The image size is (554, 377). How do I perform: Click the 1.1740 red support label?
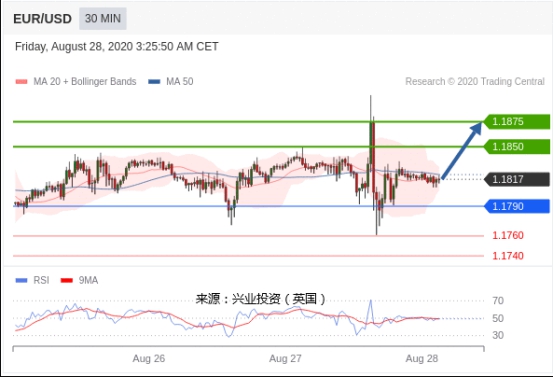click(508, 256)
